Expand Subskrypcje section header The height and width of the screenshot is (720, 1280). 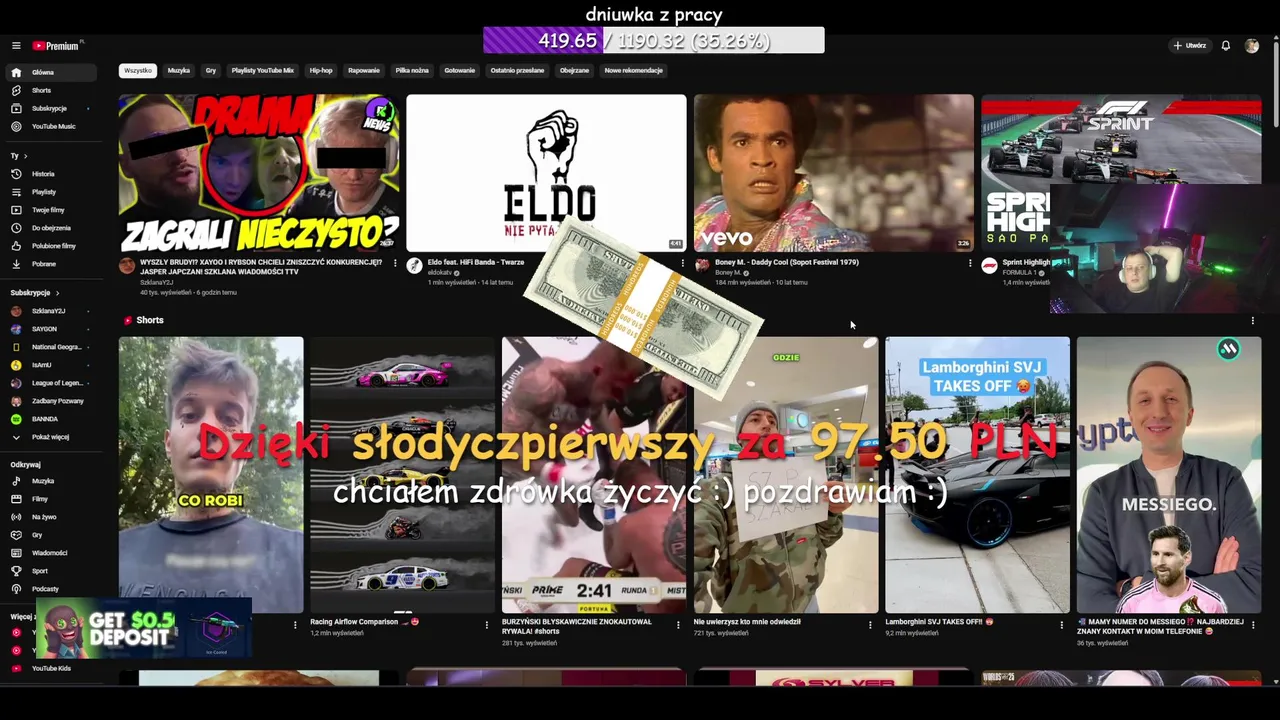[35, 293]
